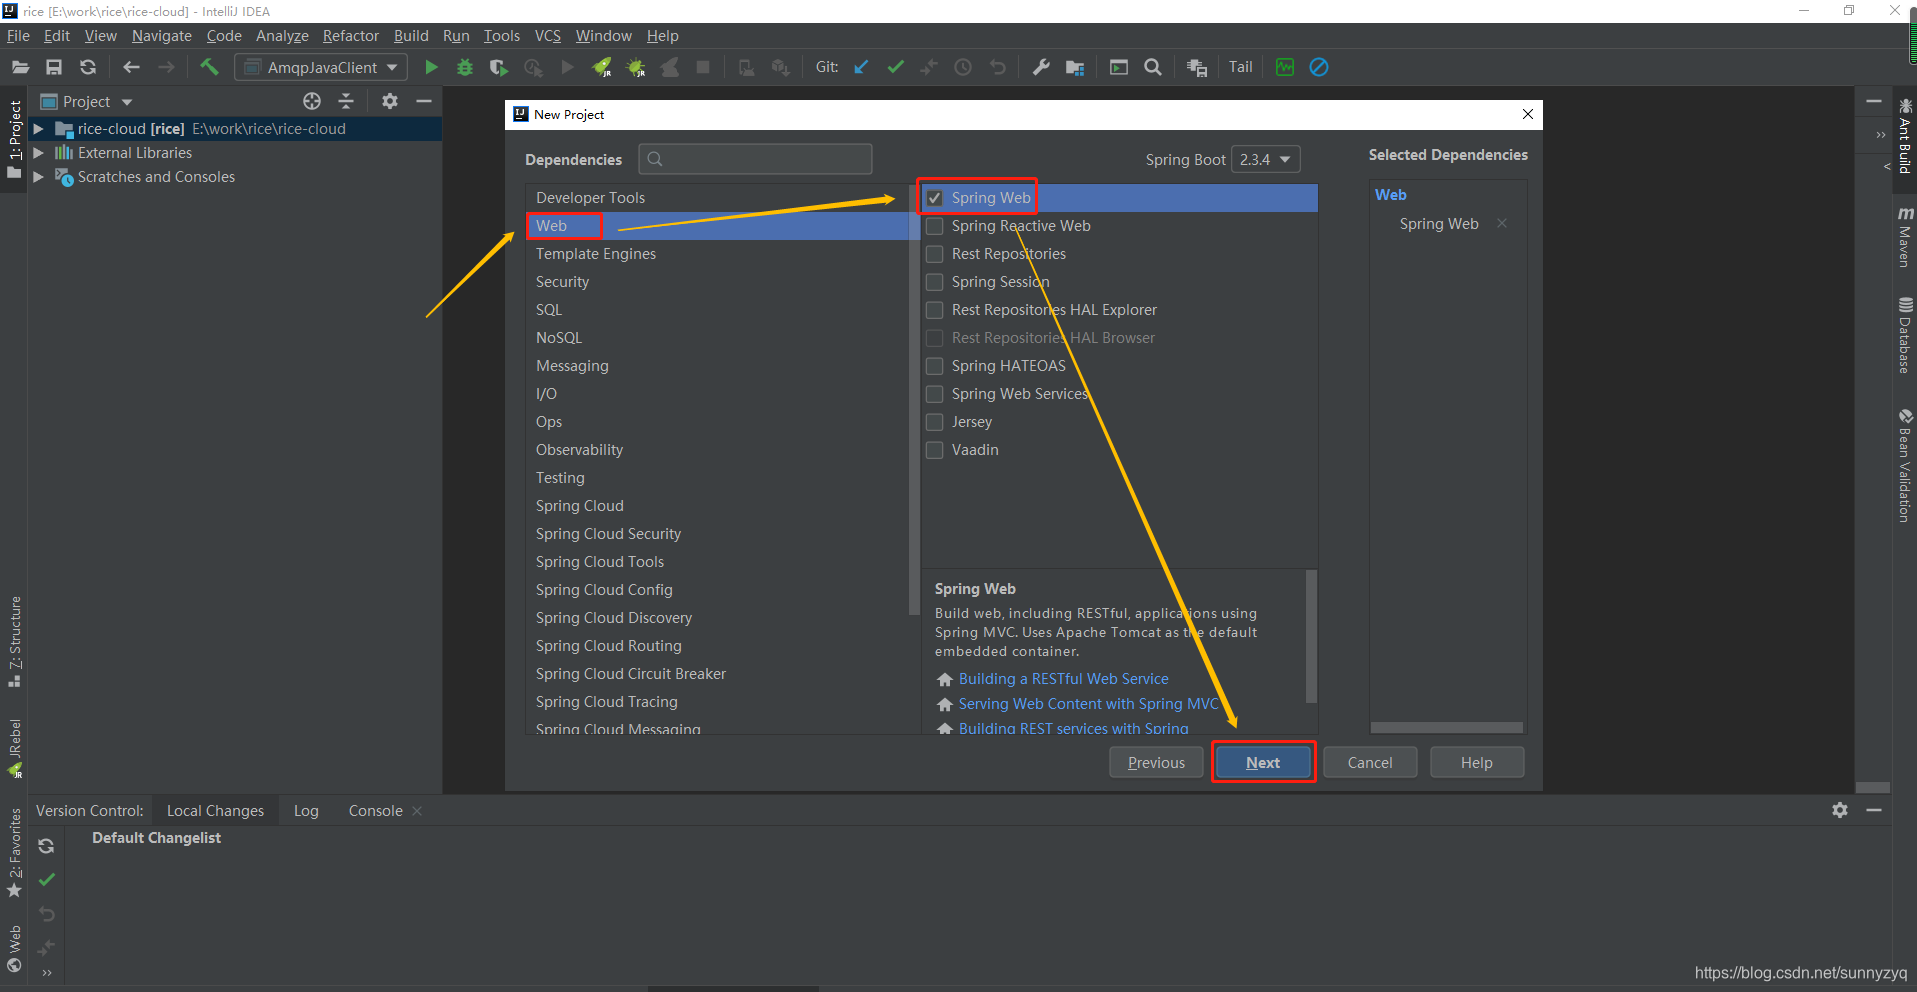This screenshot has height=992, width=1917.
Task: Click the Cancel button
Action: [1370, 762]
